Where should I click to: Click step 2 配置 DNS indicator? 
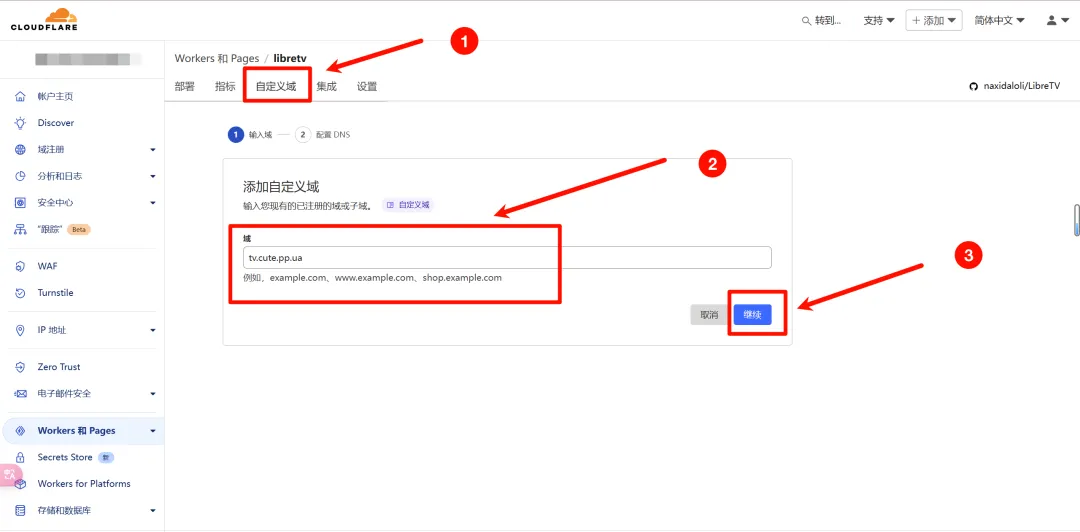[323, 134]
